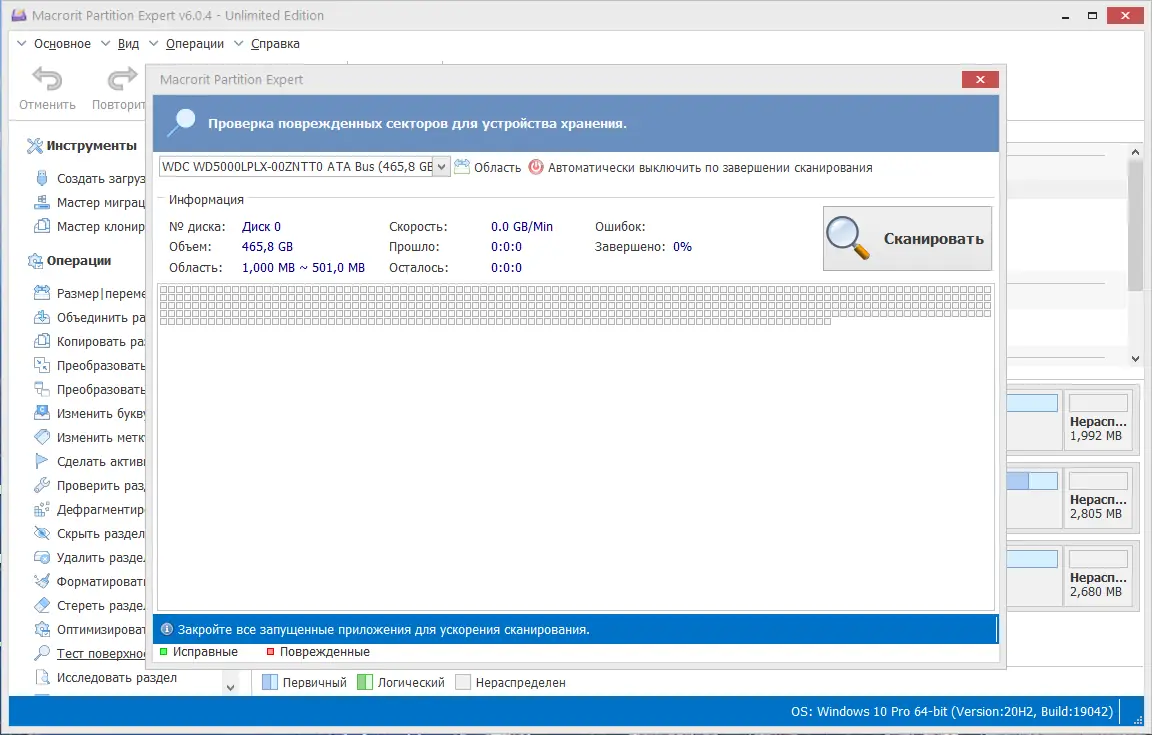Click the scroll-up arrow in disk list
Screen dimensions: 1152x735
tap(1135, 152)
